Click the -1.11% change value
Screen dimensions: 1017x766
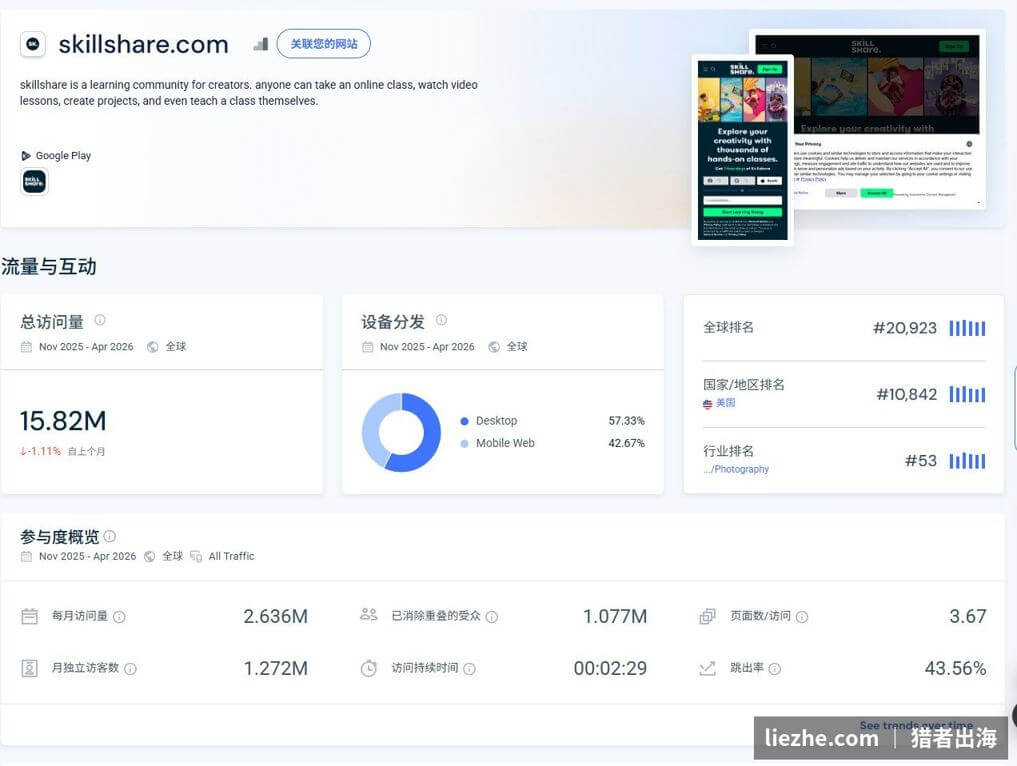click(x=40, y=451)
